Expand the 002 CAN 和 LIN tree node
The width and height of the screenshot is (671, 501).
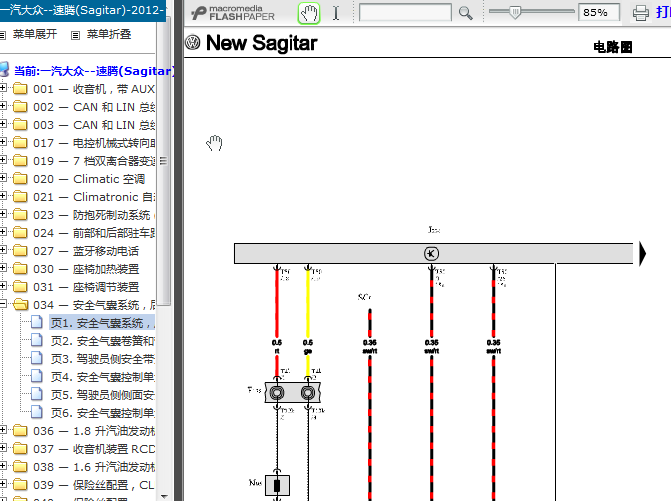point(3,106)
